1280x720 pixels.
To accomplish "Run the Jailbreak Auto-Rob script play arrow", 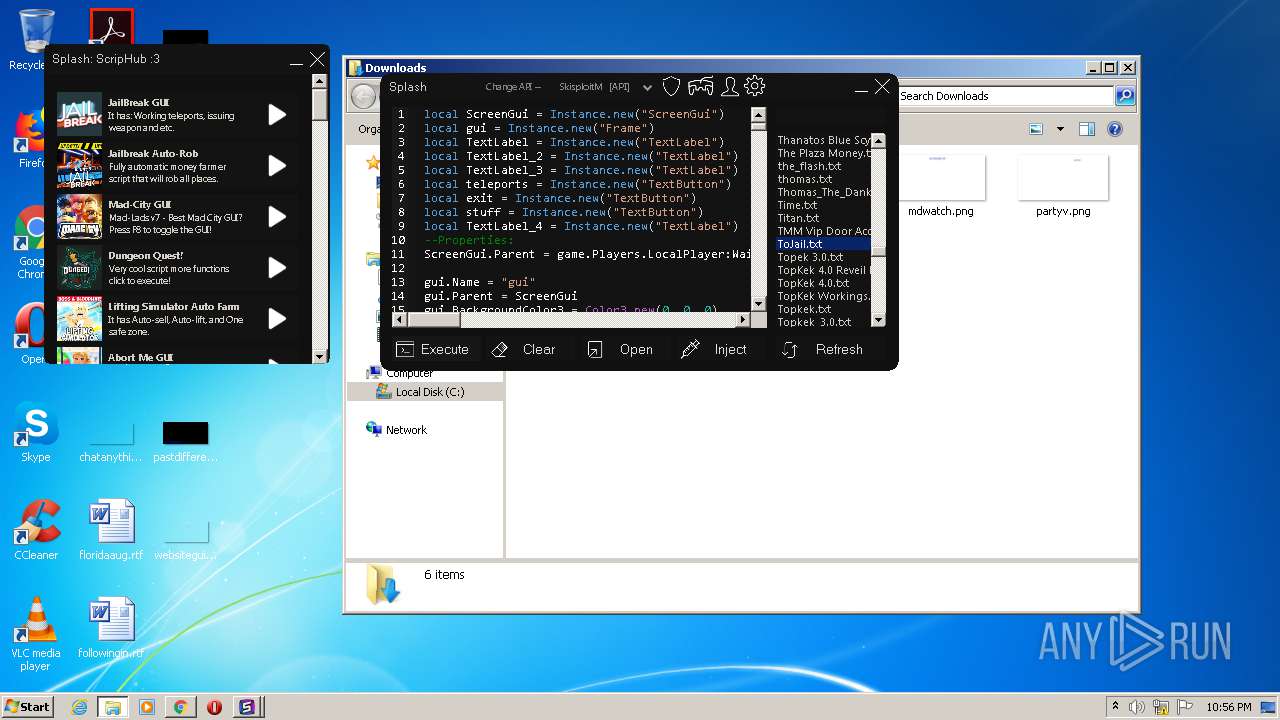I will pos(277,165).
